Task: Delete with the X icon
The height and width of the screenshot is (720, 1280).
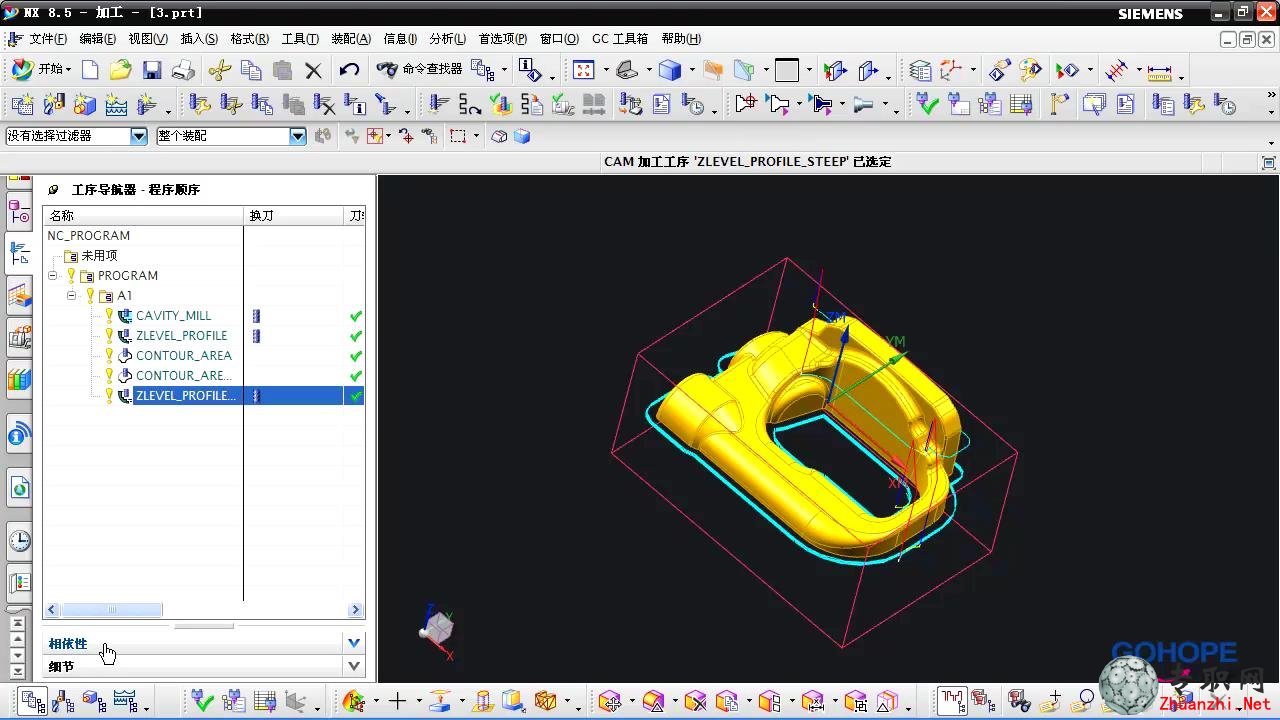Action: click(x=314, y=70)
